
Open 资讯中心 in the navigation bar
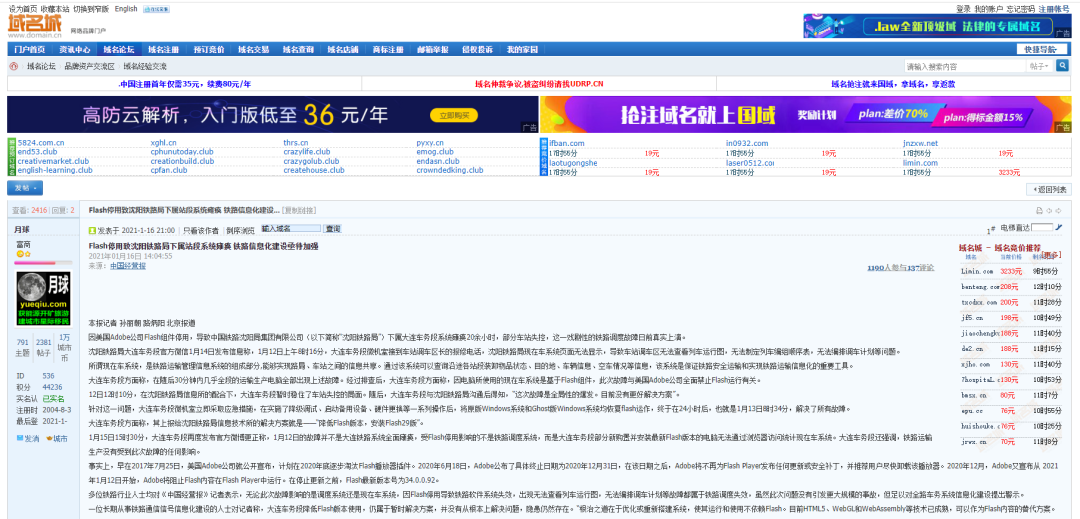74,50
